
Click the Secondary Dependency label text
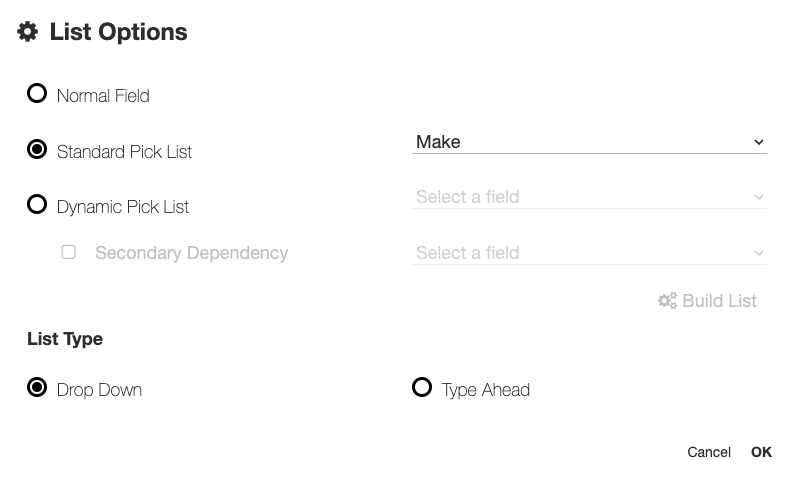click(x=191, y=253)
